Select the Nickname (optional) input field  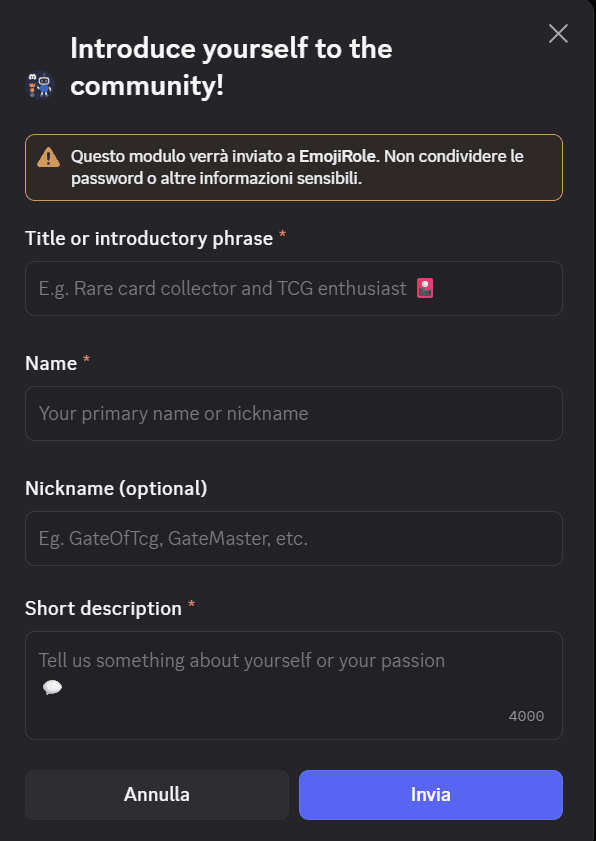pos(294,538)
